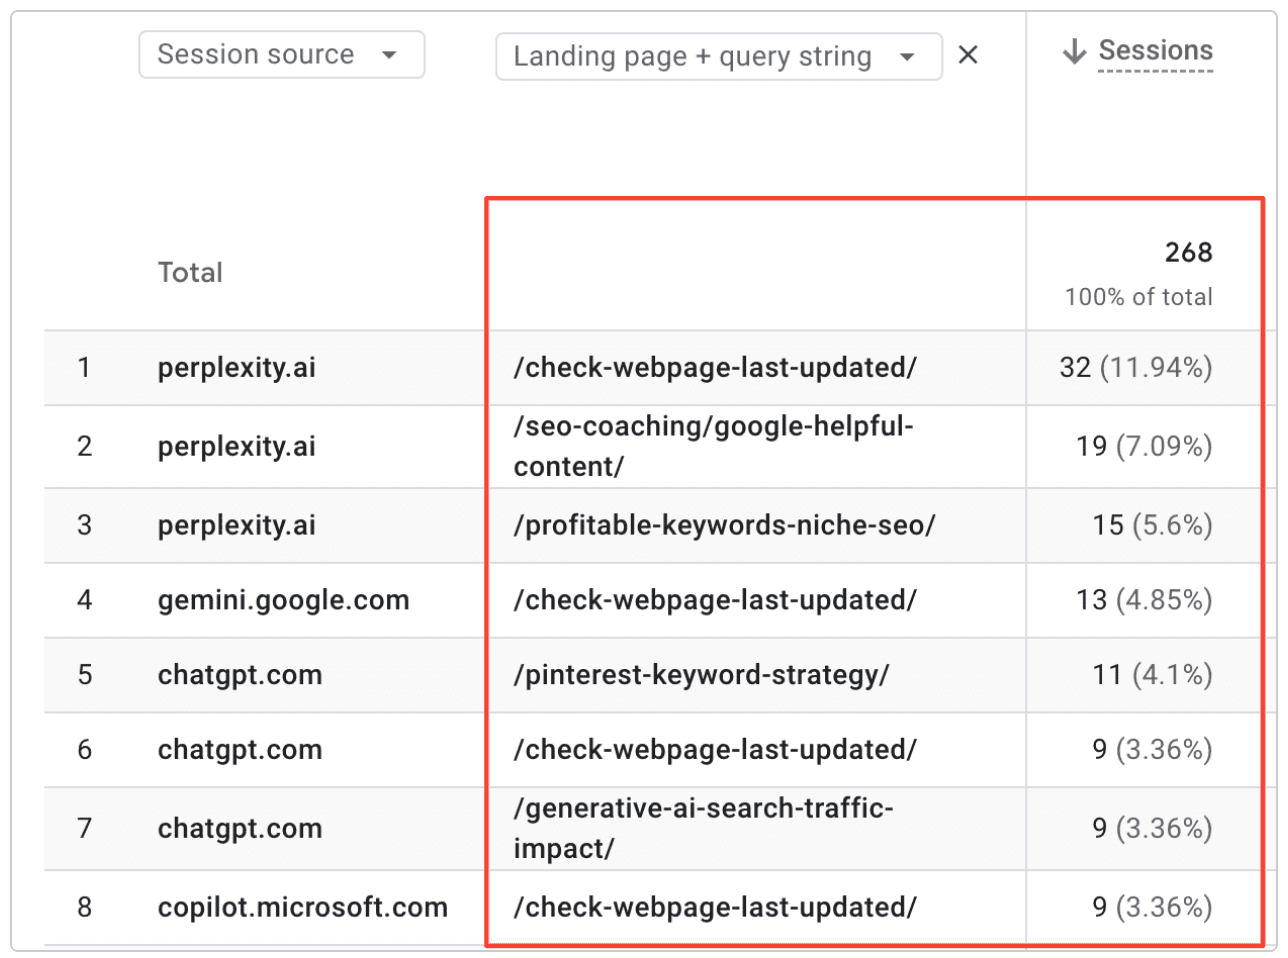Screen dimensions: 1288x958
Task: Click the /pinterest-keyword-strategy/ landing page
Action: tap(701, 675)
